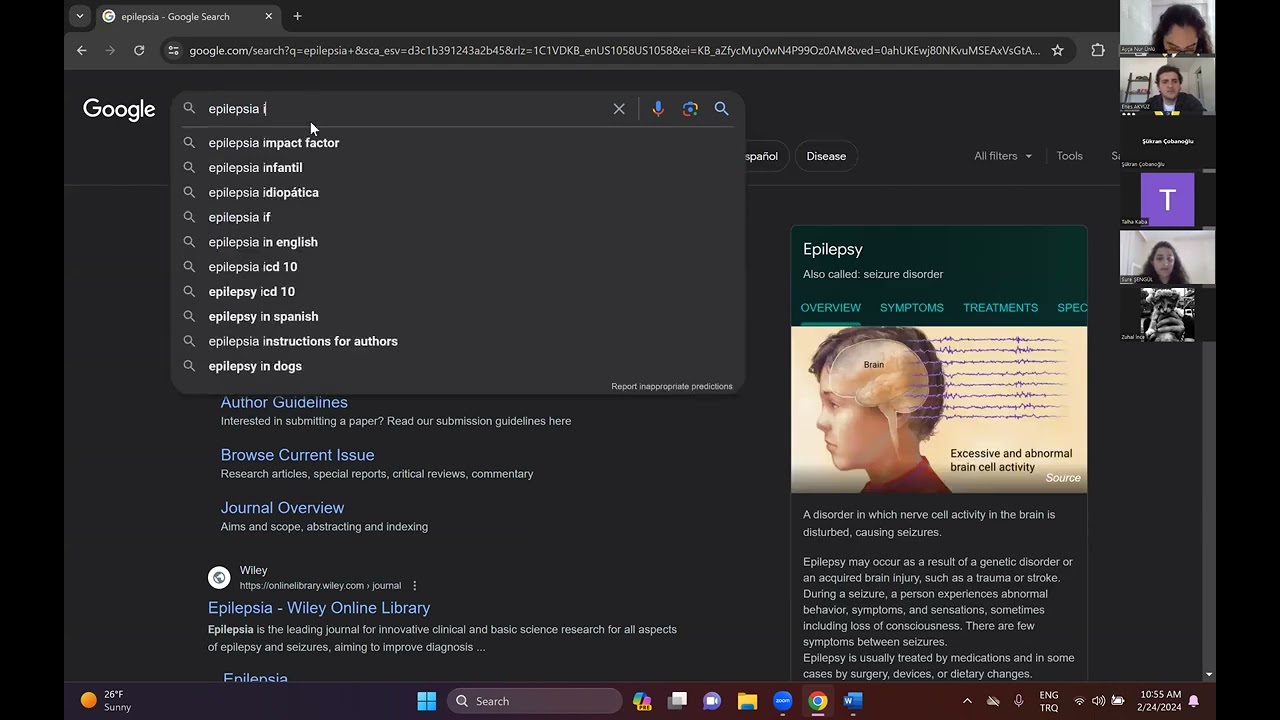Bookmark this page with the star icon
This screenshot has height=720, width=1280.
point(1057,50)
